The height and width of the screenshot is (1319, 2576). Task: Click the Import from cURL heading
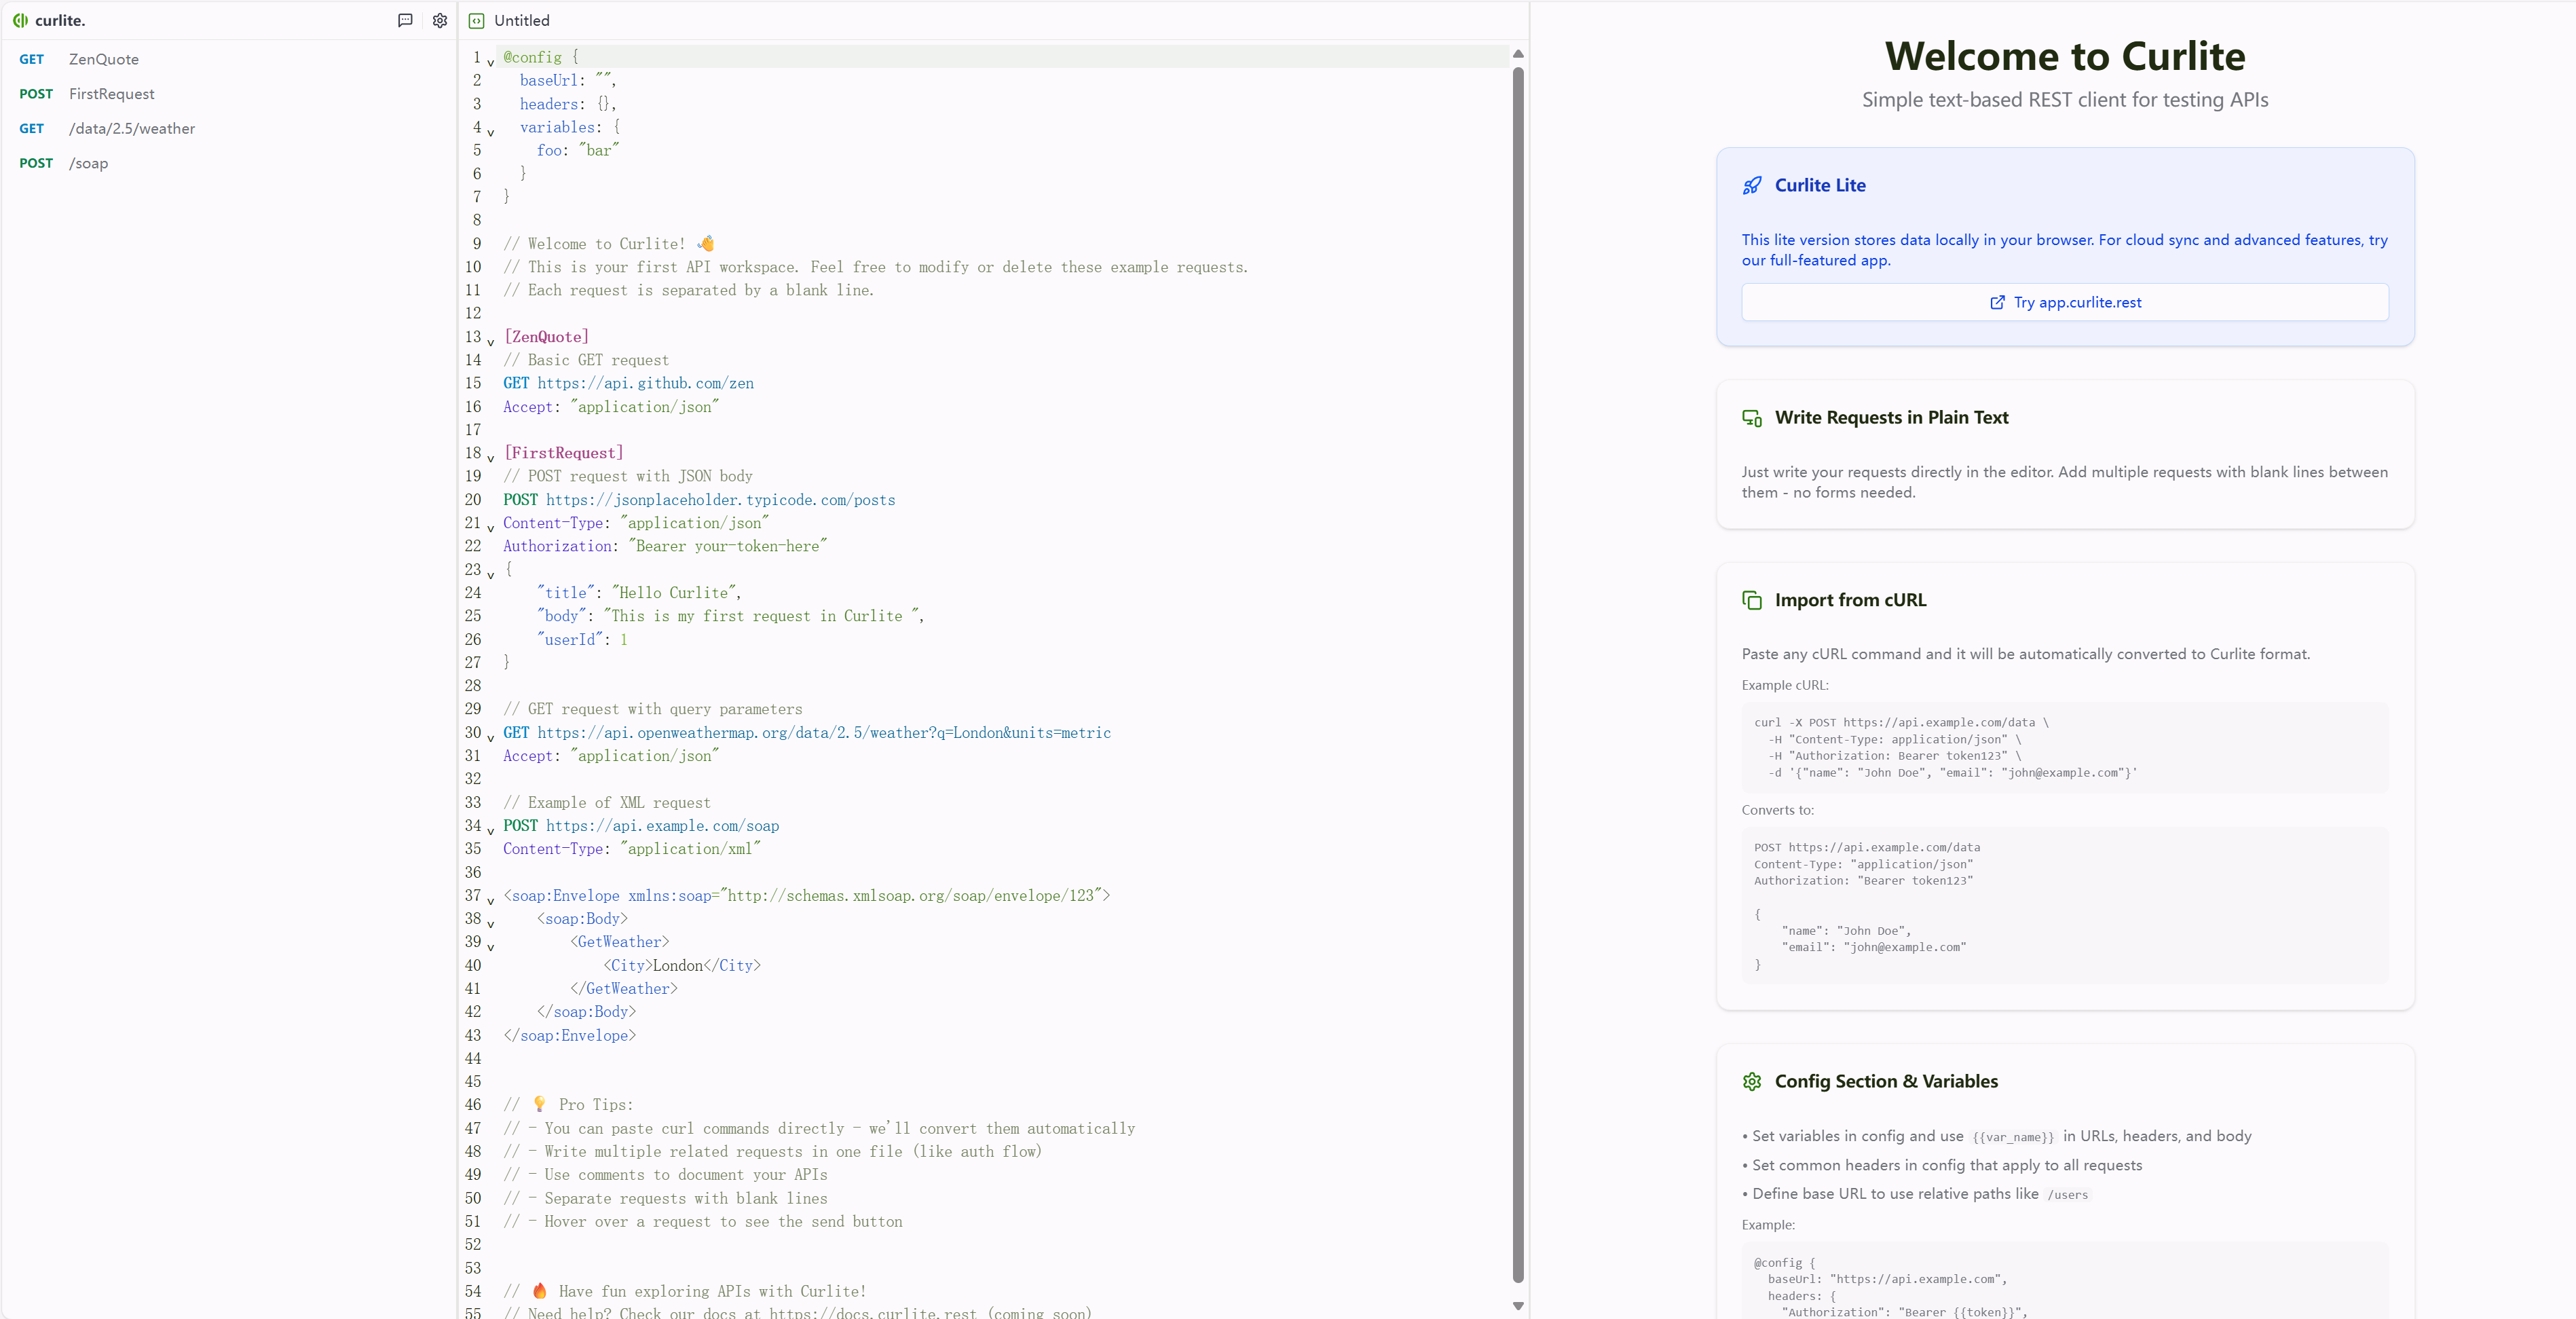coord(1850,600)
